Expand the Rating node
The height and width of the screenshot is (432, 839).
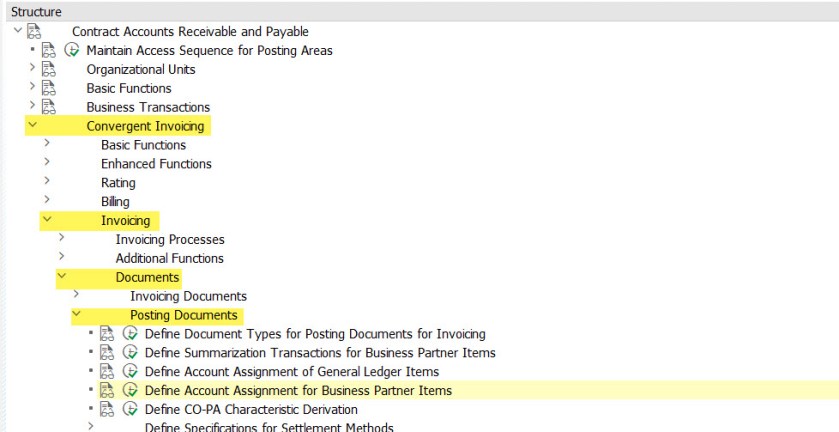[x=47, y=181]
